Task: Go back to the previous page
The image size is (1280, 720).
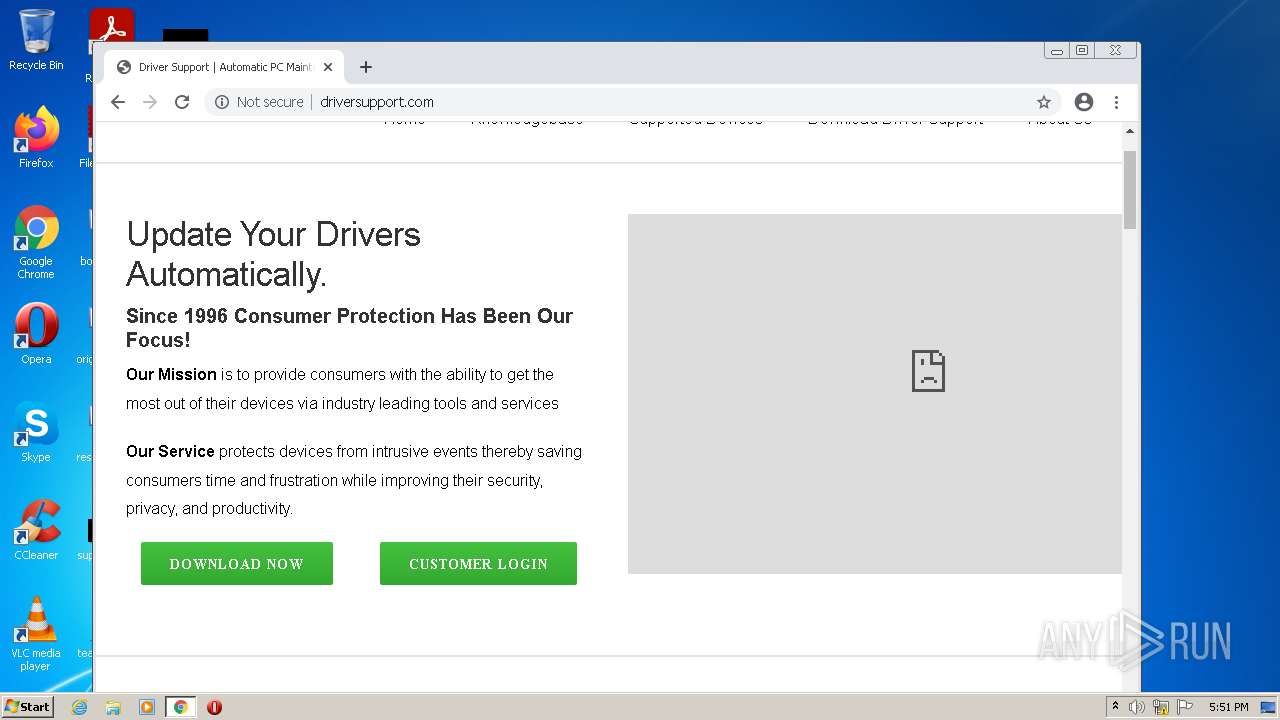Action: point(118,102)
